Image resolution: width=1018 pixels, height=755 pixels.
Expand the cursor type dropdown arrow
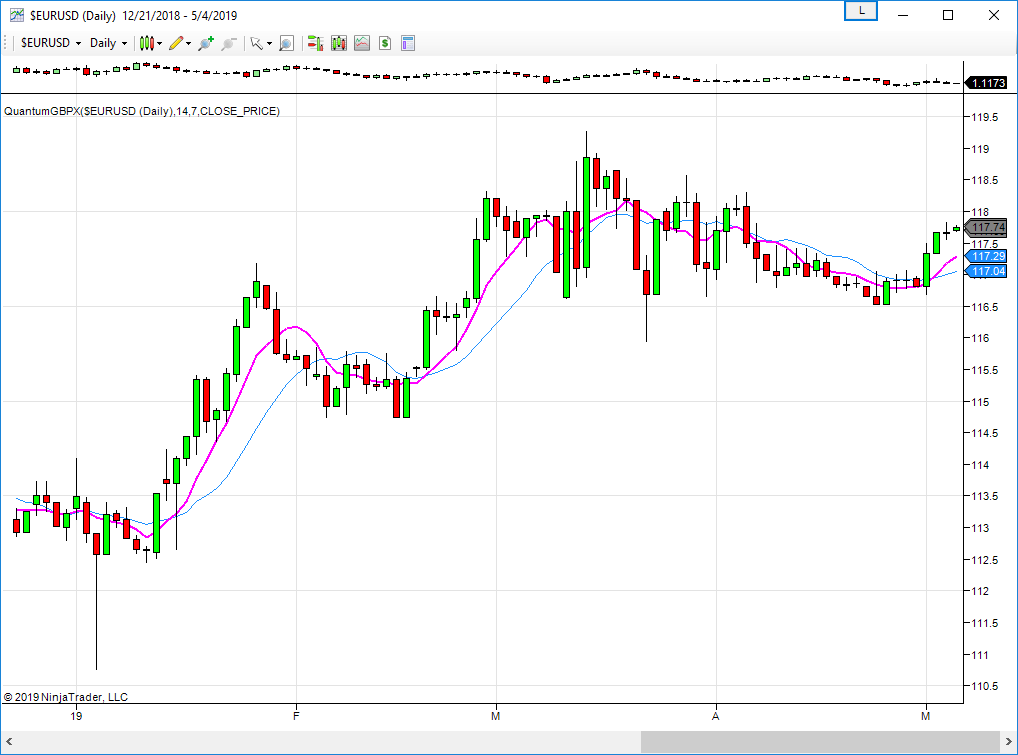(269, 43)
